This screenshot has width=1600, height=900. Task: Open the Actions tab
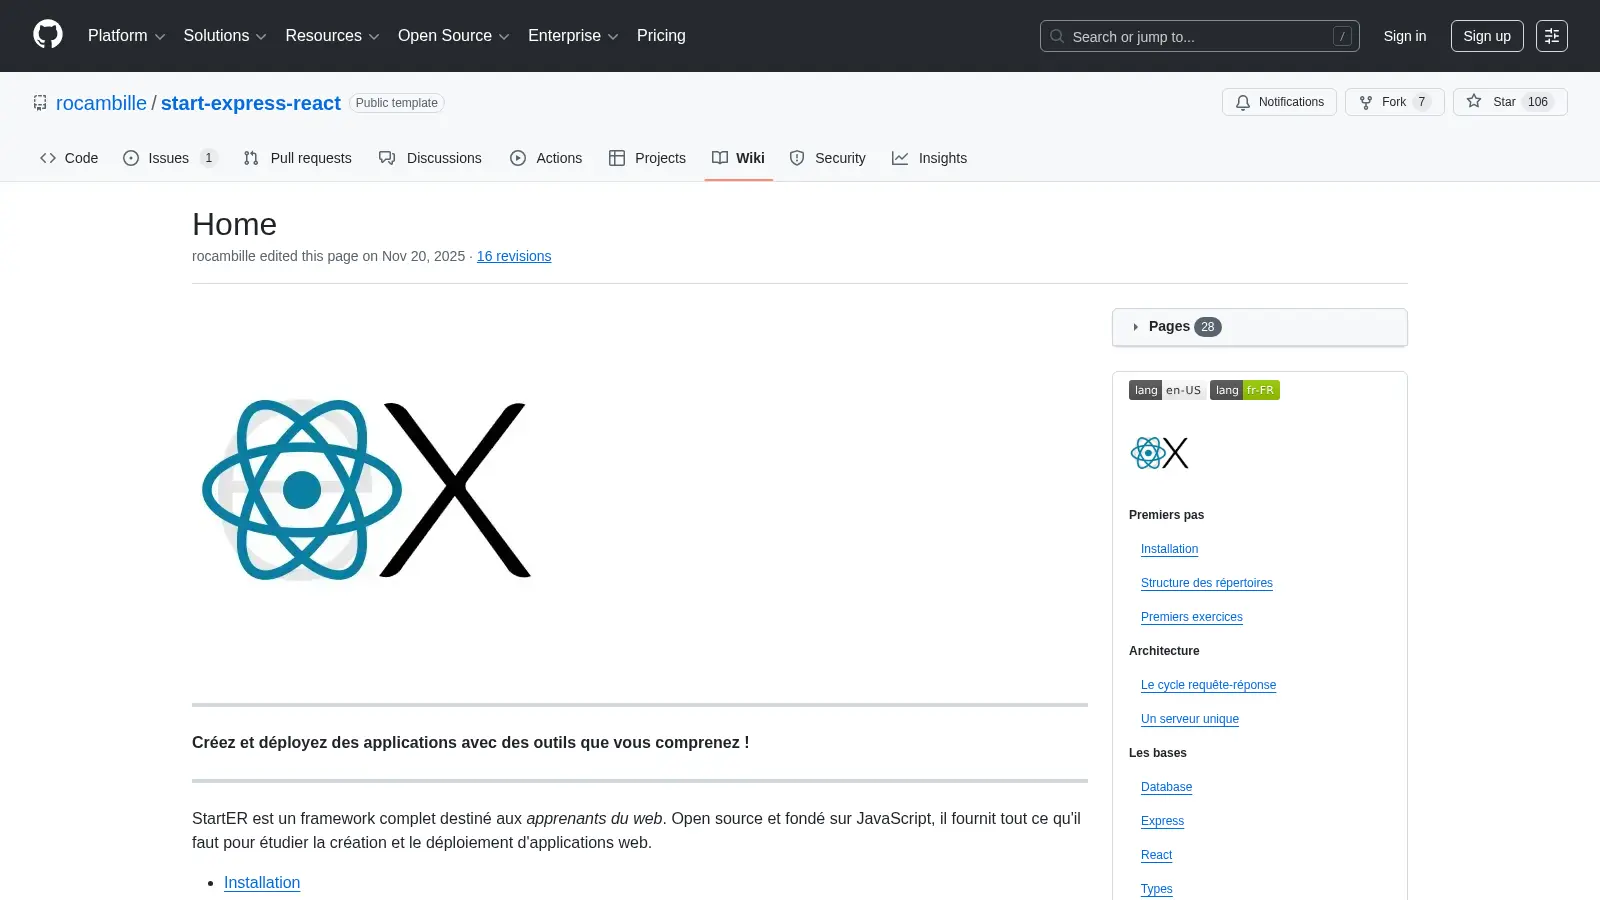[546, 158]
